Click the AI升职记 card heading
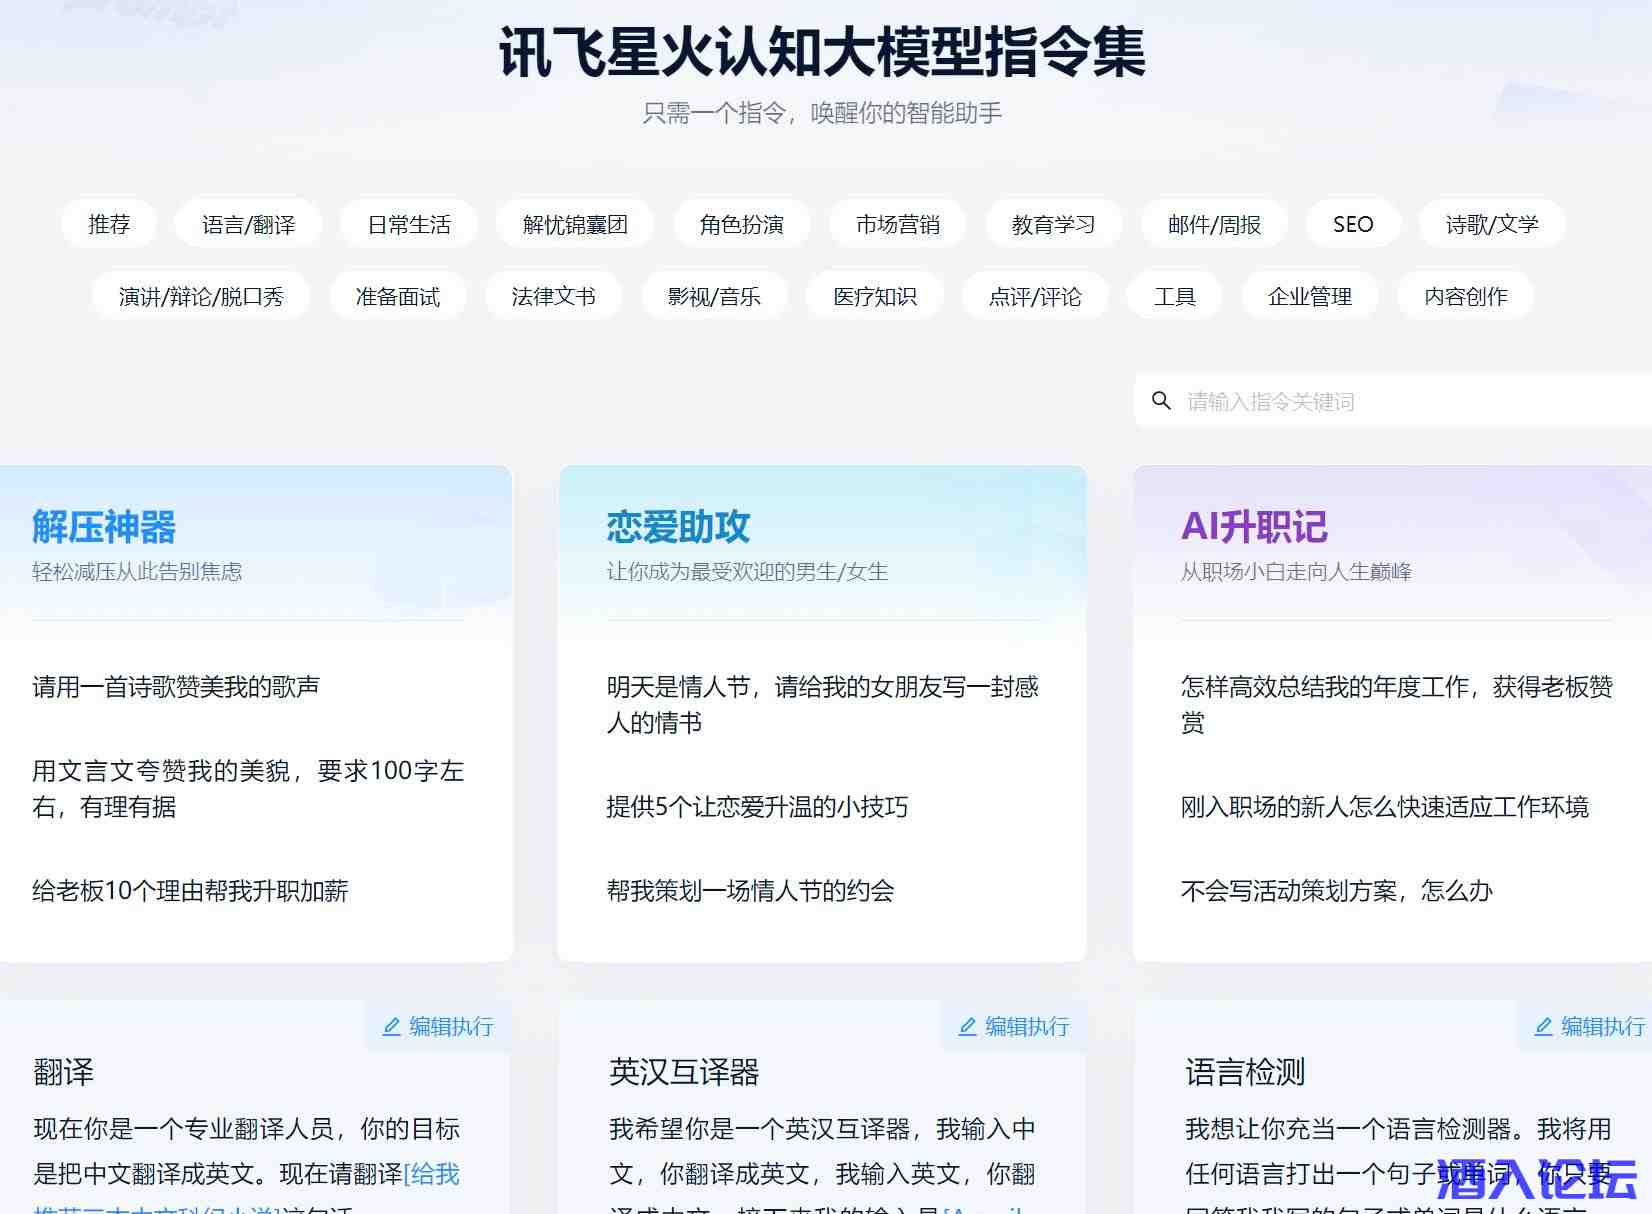This screenshot has height=1214, width=1652. pyautogui.click(x=1254, y=527)
